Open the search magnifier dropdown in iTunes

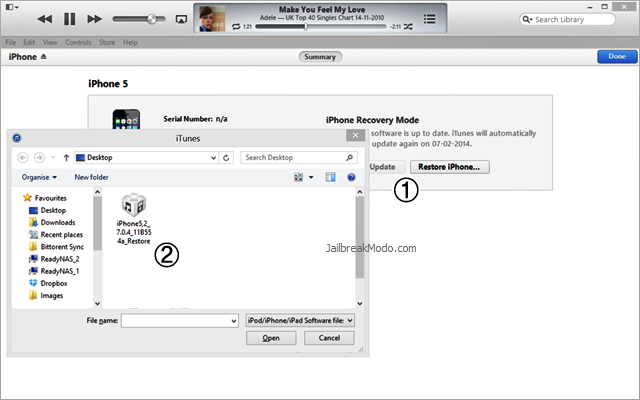pyautogui.click(x=527, y=19)
